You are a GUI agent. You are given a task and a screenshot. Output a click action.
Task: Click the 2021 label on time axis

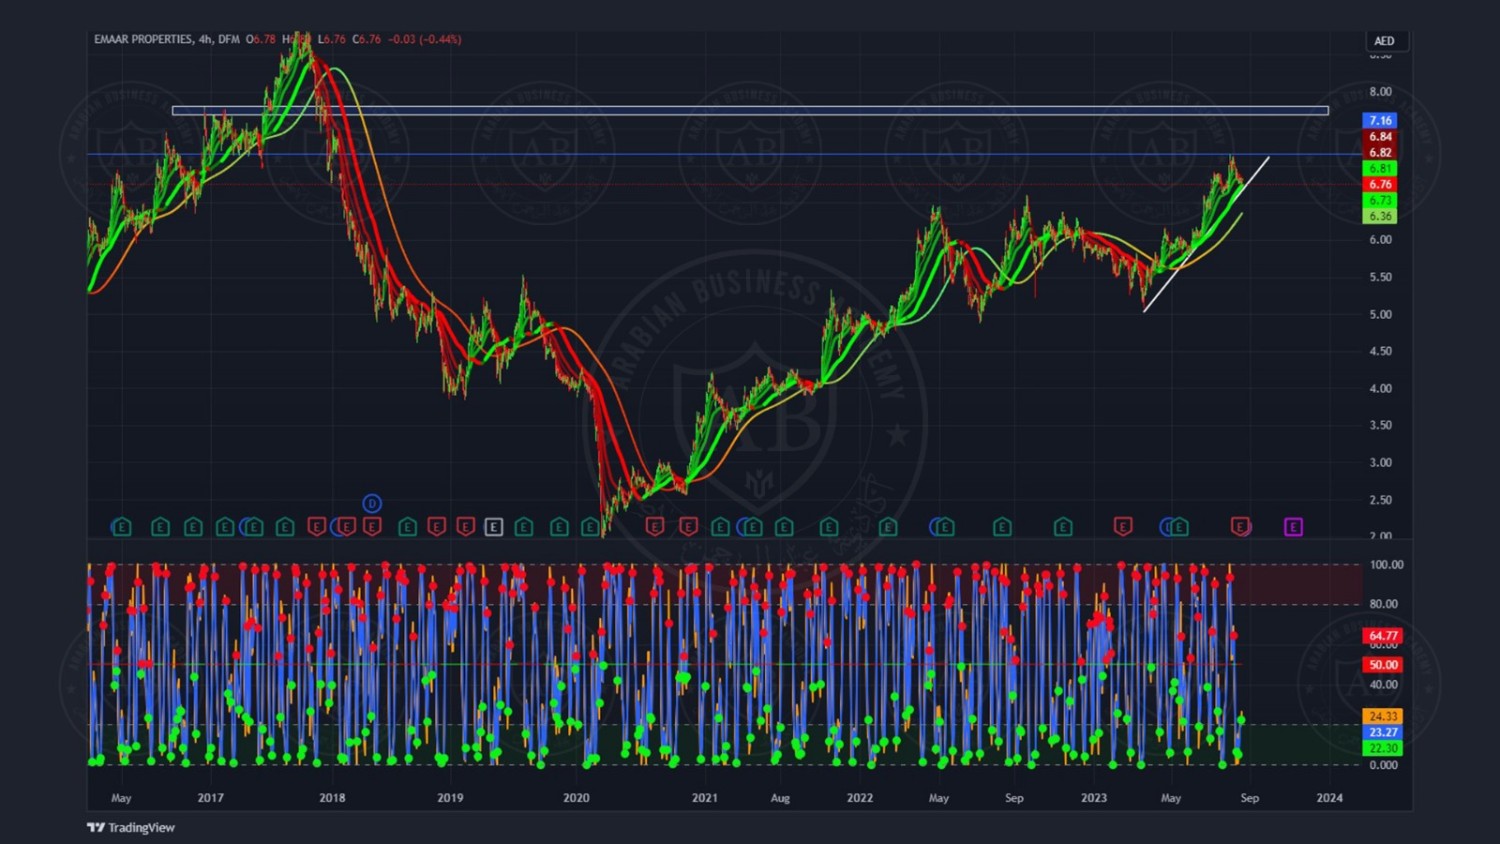[705, 798]
